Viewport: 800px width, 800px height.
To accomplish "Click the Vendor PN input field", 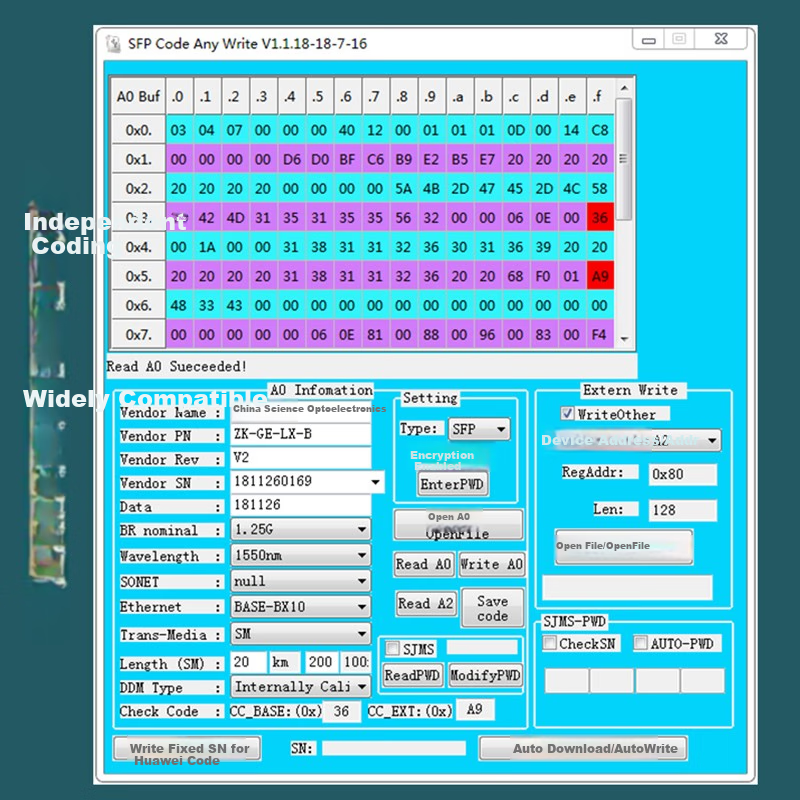I will click(300, 435).
